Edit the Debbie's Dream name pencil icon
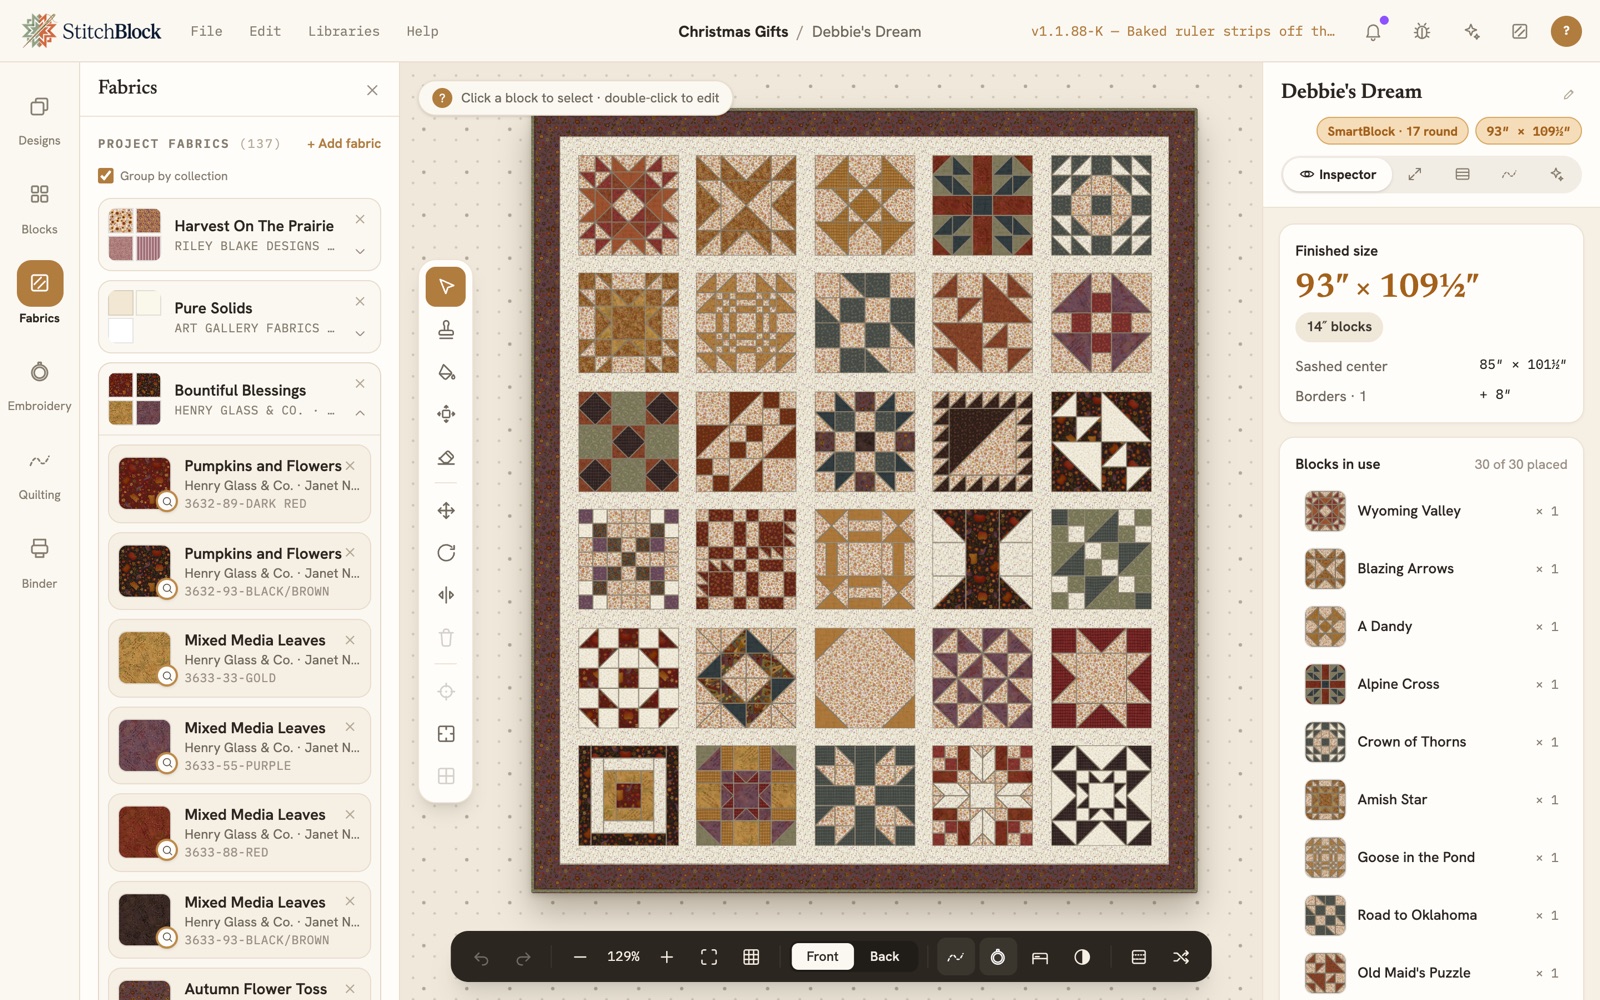 point(1568,94)
